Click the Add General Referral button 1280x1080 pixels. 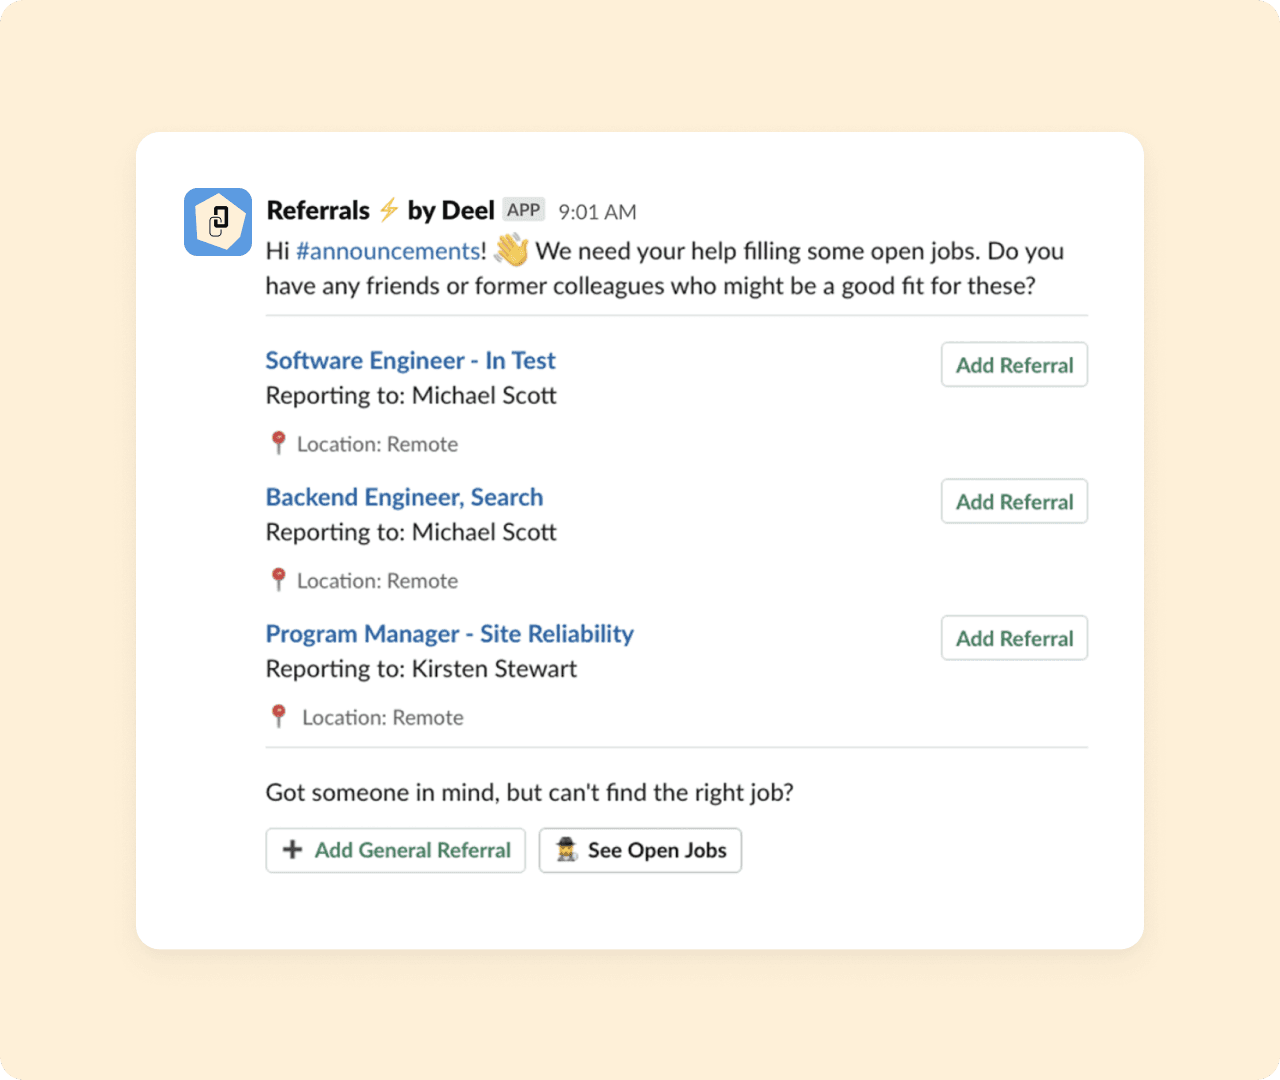(395, 850)
